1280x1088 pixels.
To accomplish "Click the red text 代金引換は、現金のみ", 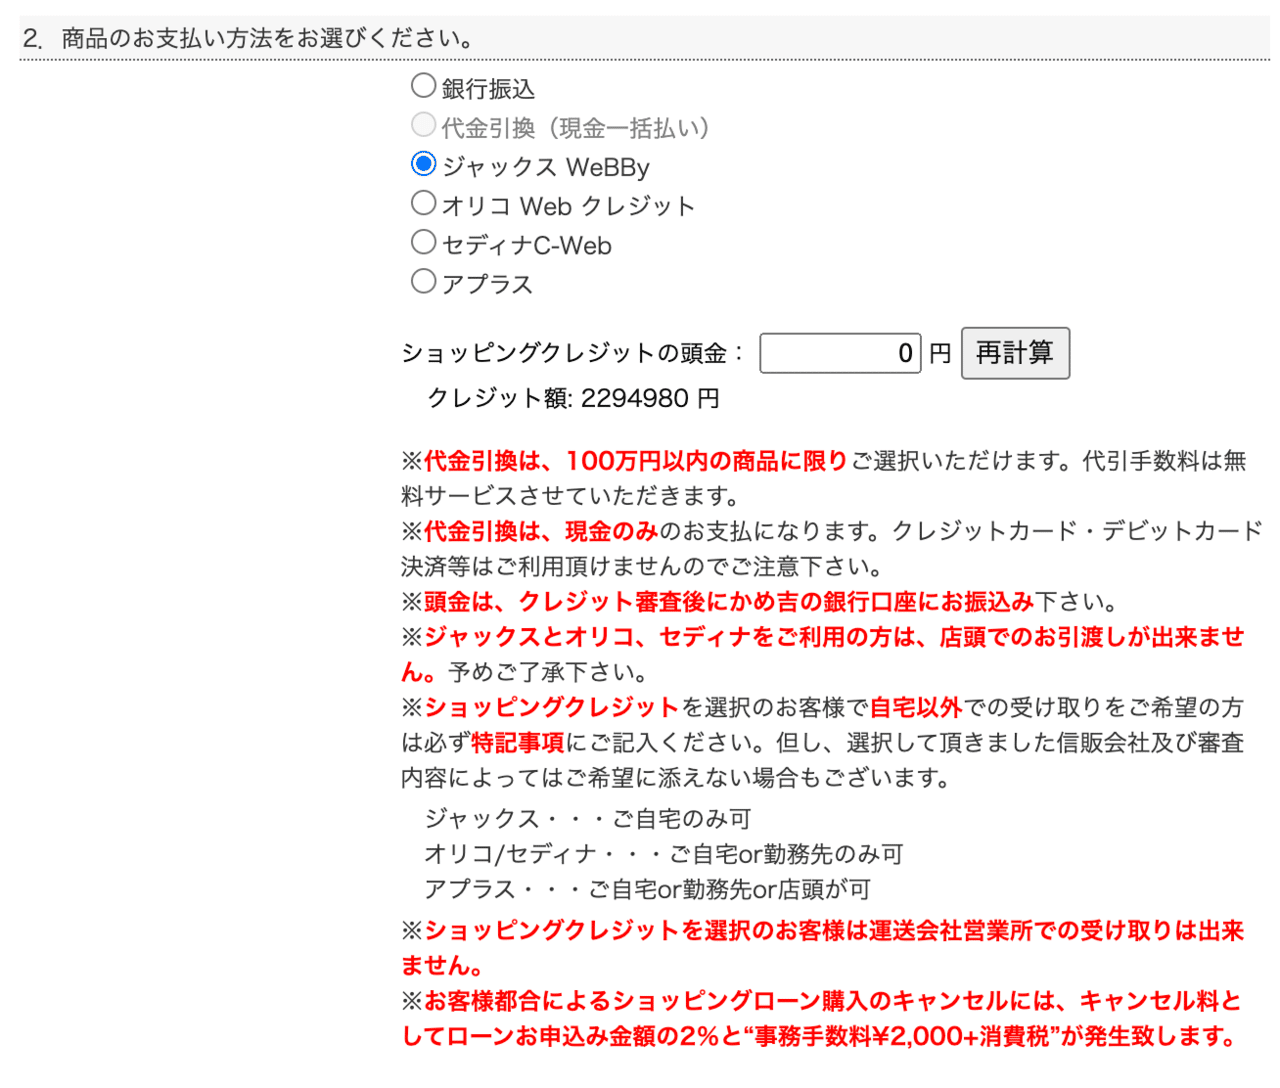I will [541, 531].
